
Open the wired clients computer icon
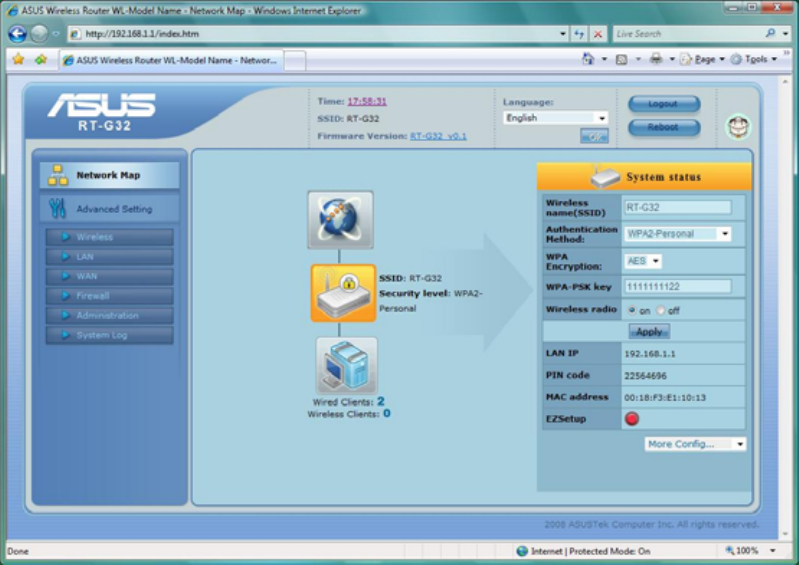pos(347,365)
